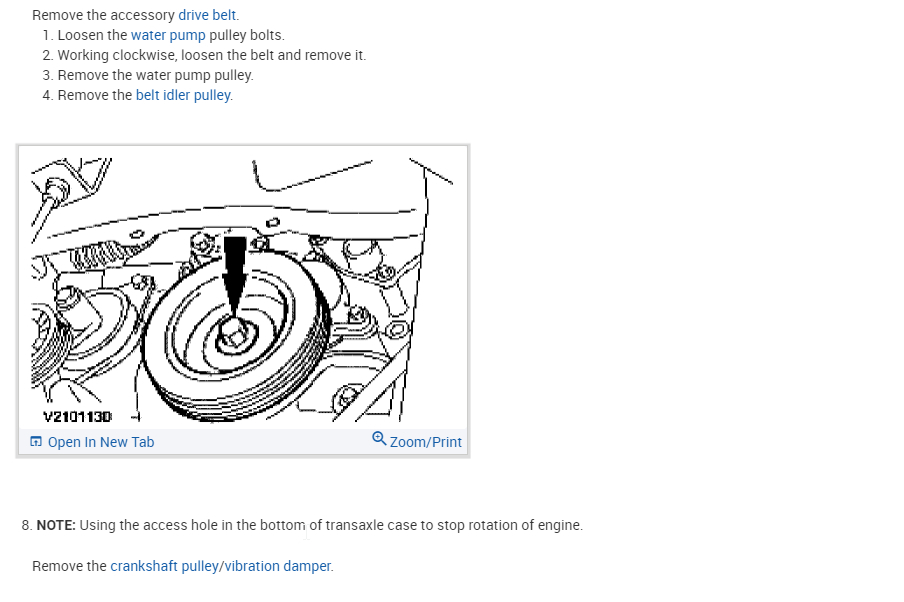Open the crankshaft pulley/vibration damper link
This screenshot has width=904, height=602.
point(220,566)
